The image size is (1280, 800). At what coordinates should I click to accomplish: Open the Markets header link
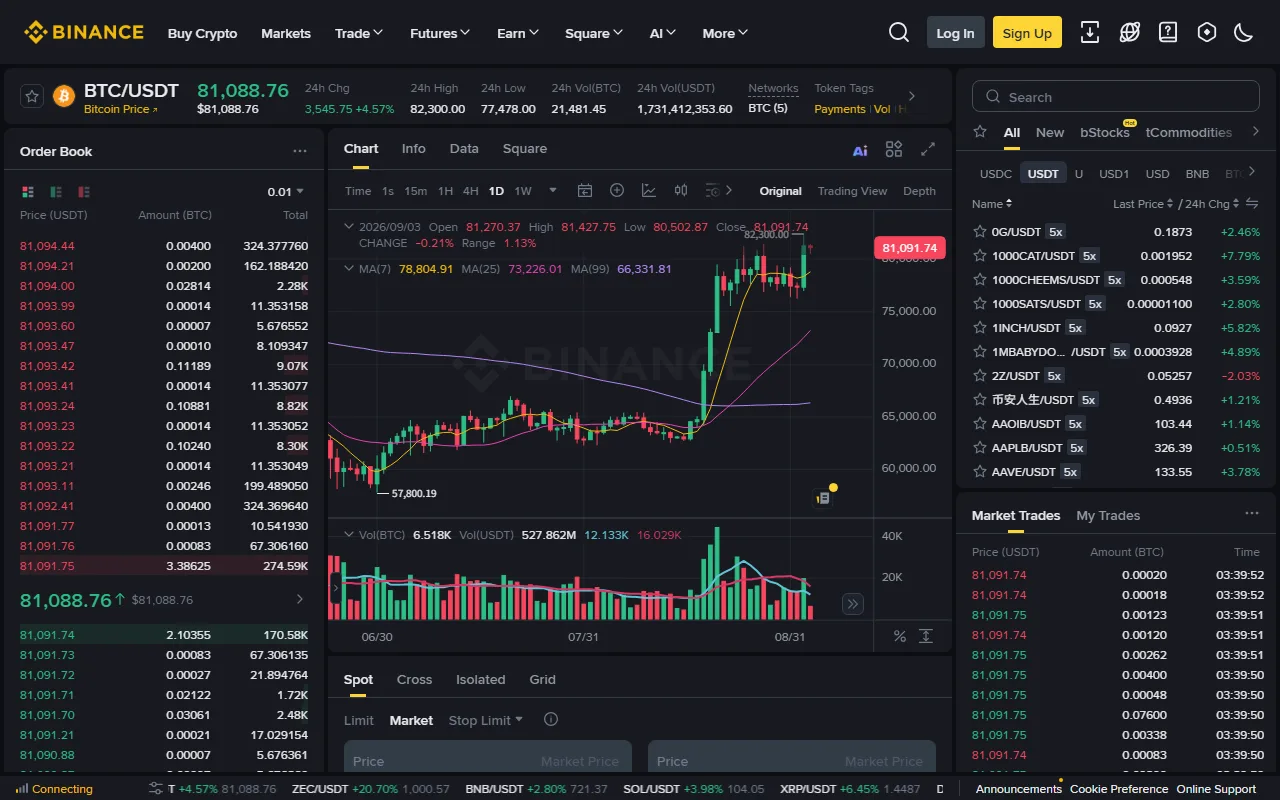click(x=286, y=33)
